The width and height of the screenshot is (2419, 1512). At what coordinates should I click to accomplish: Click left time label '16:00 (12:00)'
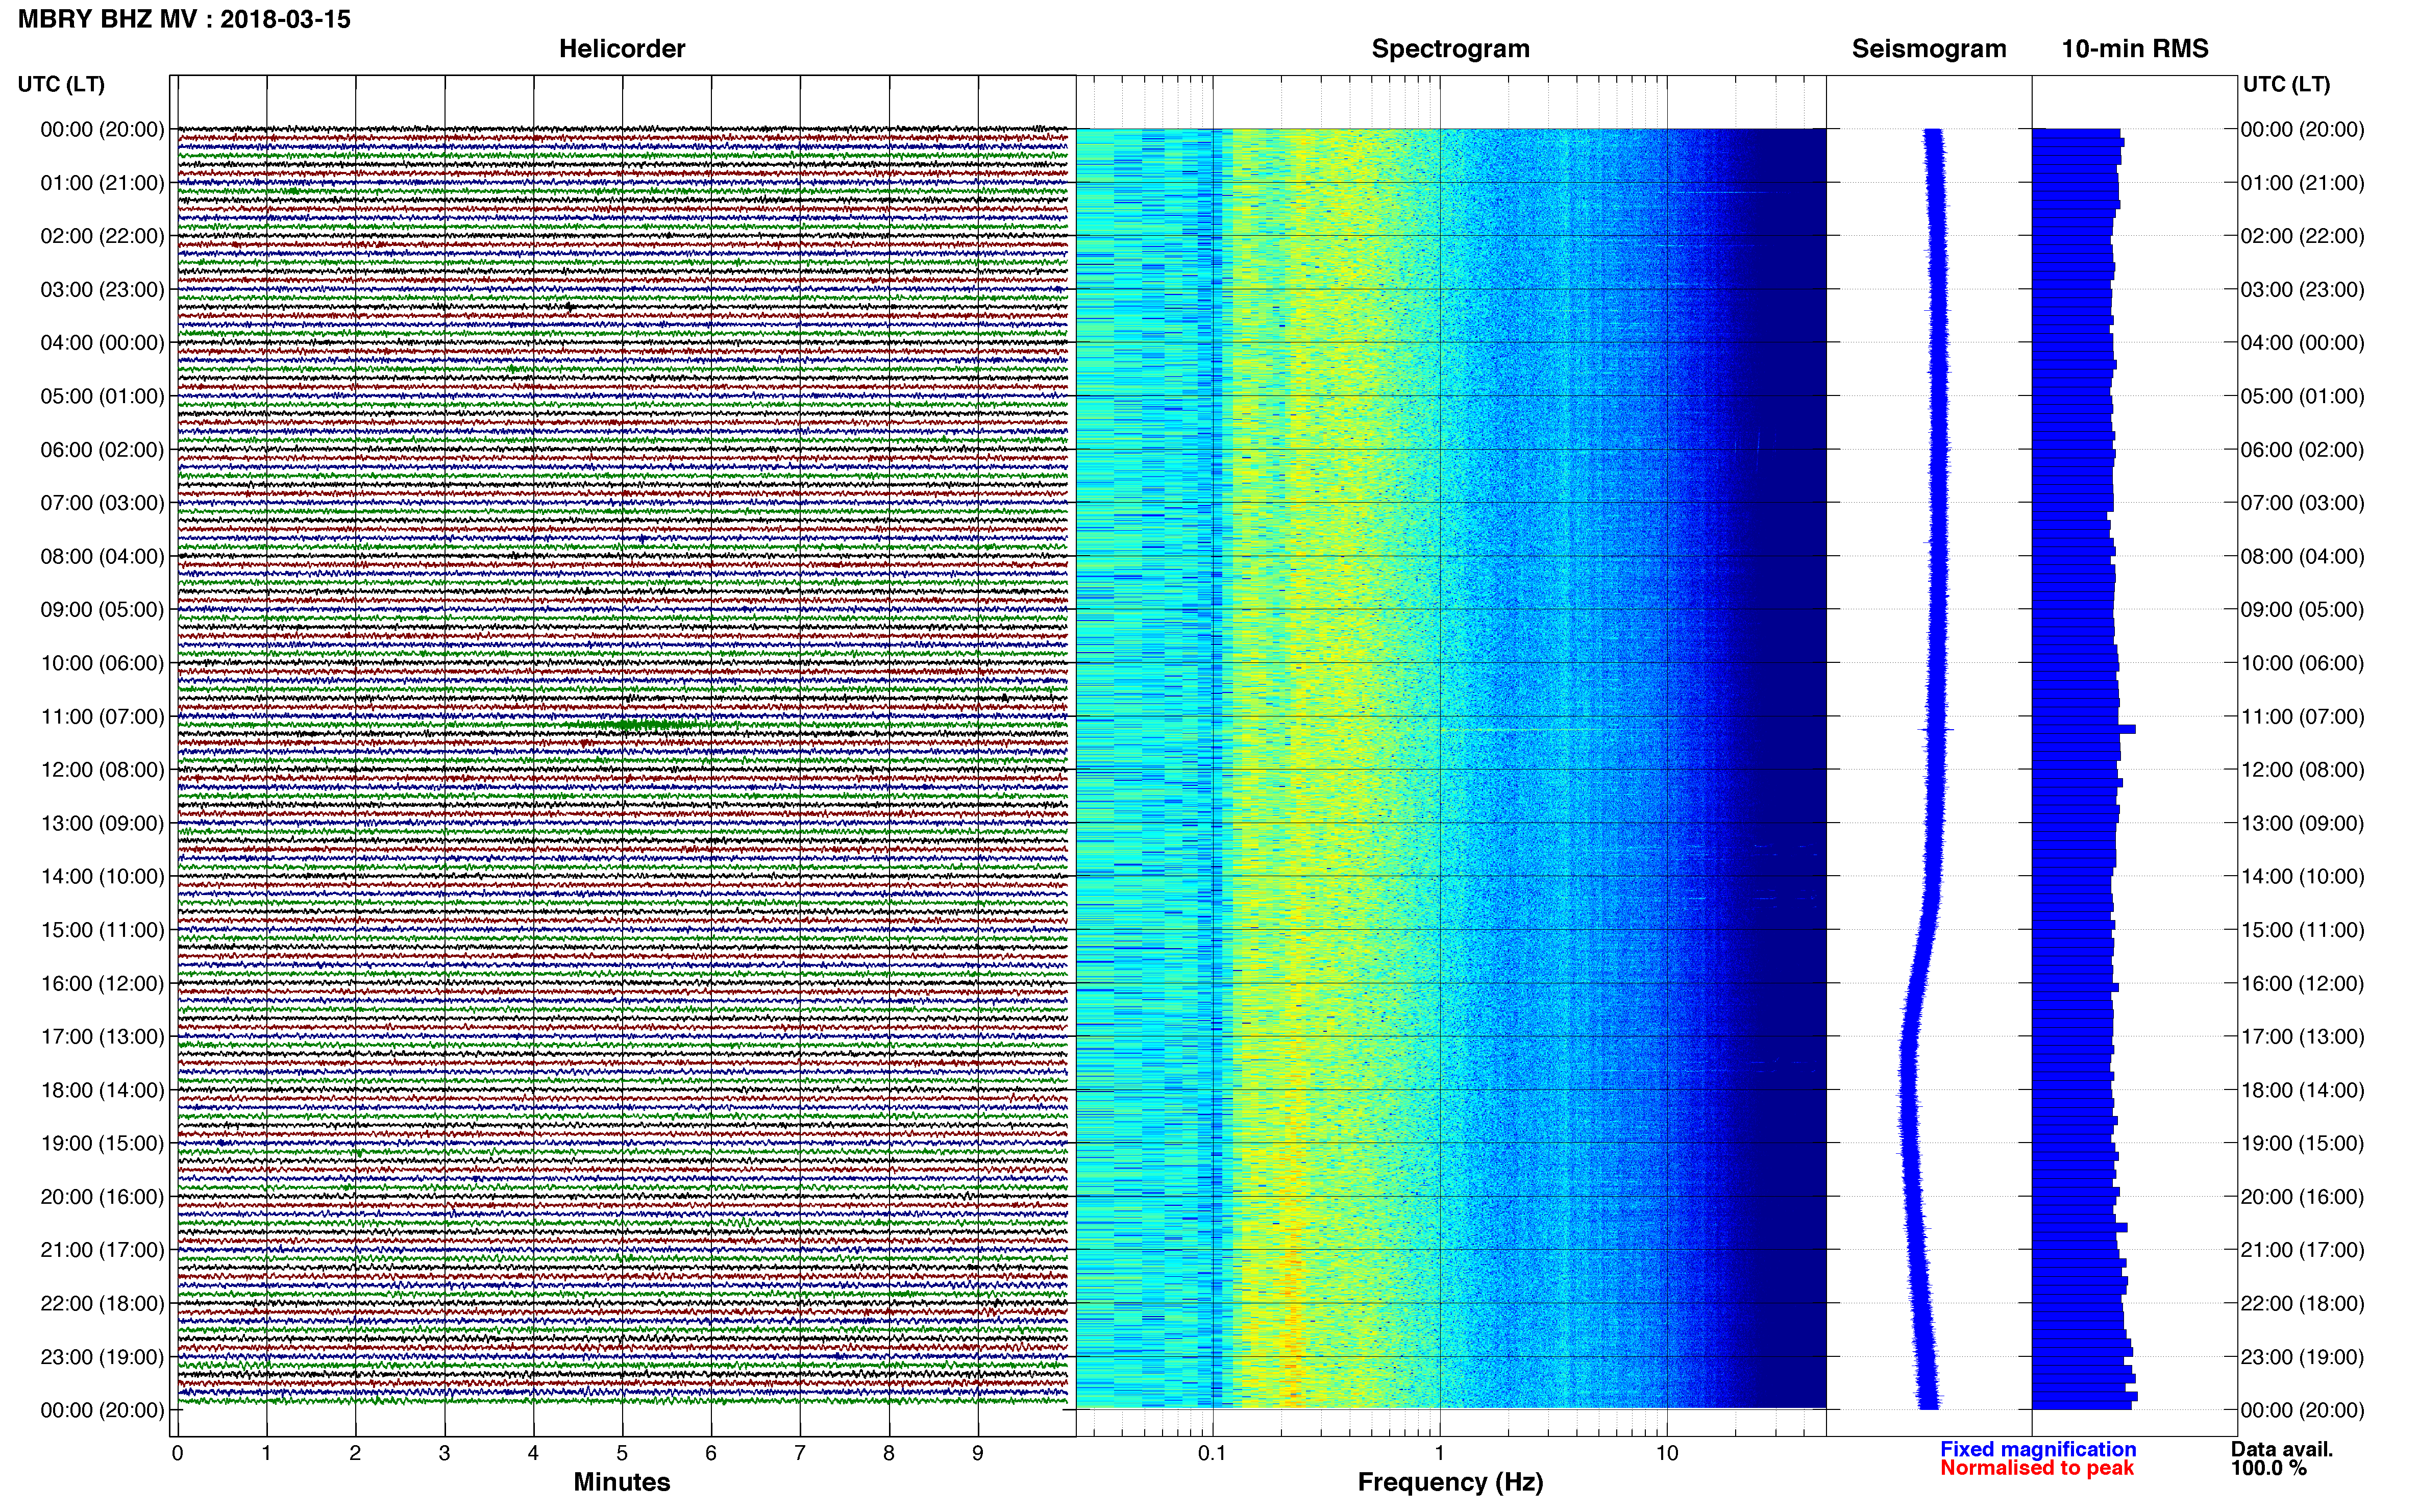click(102, 983)
